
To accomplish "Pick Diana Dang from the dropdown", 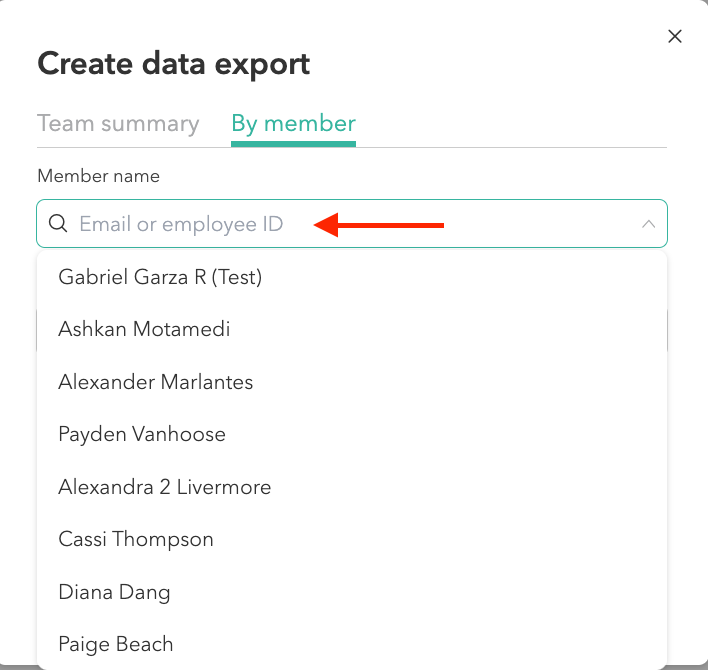I will click(114, 592).
